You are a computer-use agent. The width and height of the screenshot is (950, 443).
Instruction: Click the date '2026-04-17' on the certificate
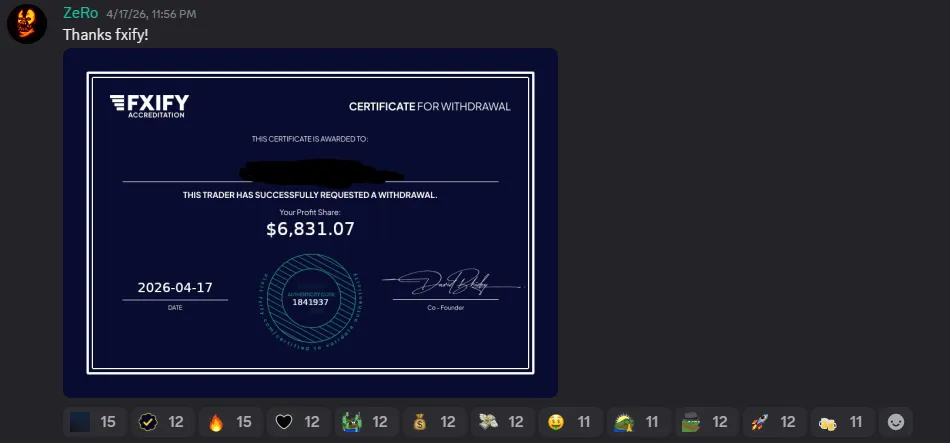175,287
